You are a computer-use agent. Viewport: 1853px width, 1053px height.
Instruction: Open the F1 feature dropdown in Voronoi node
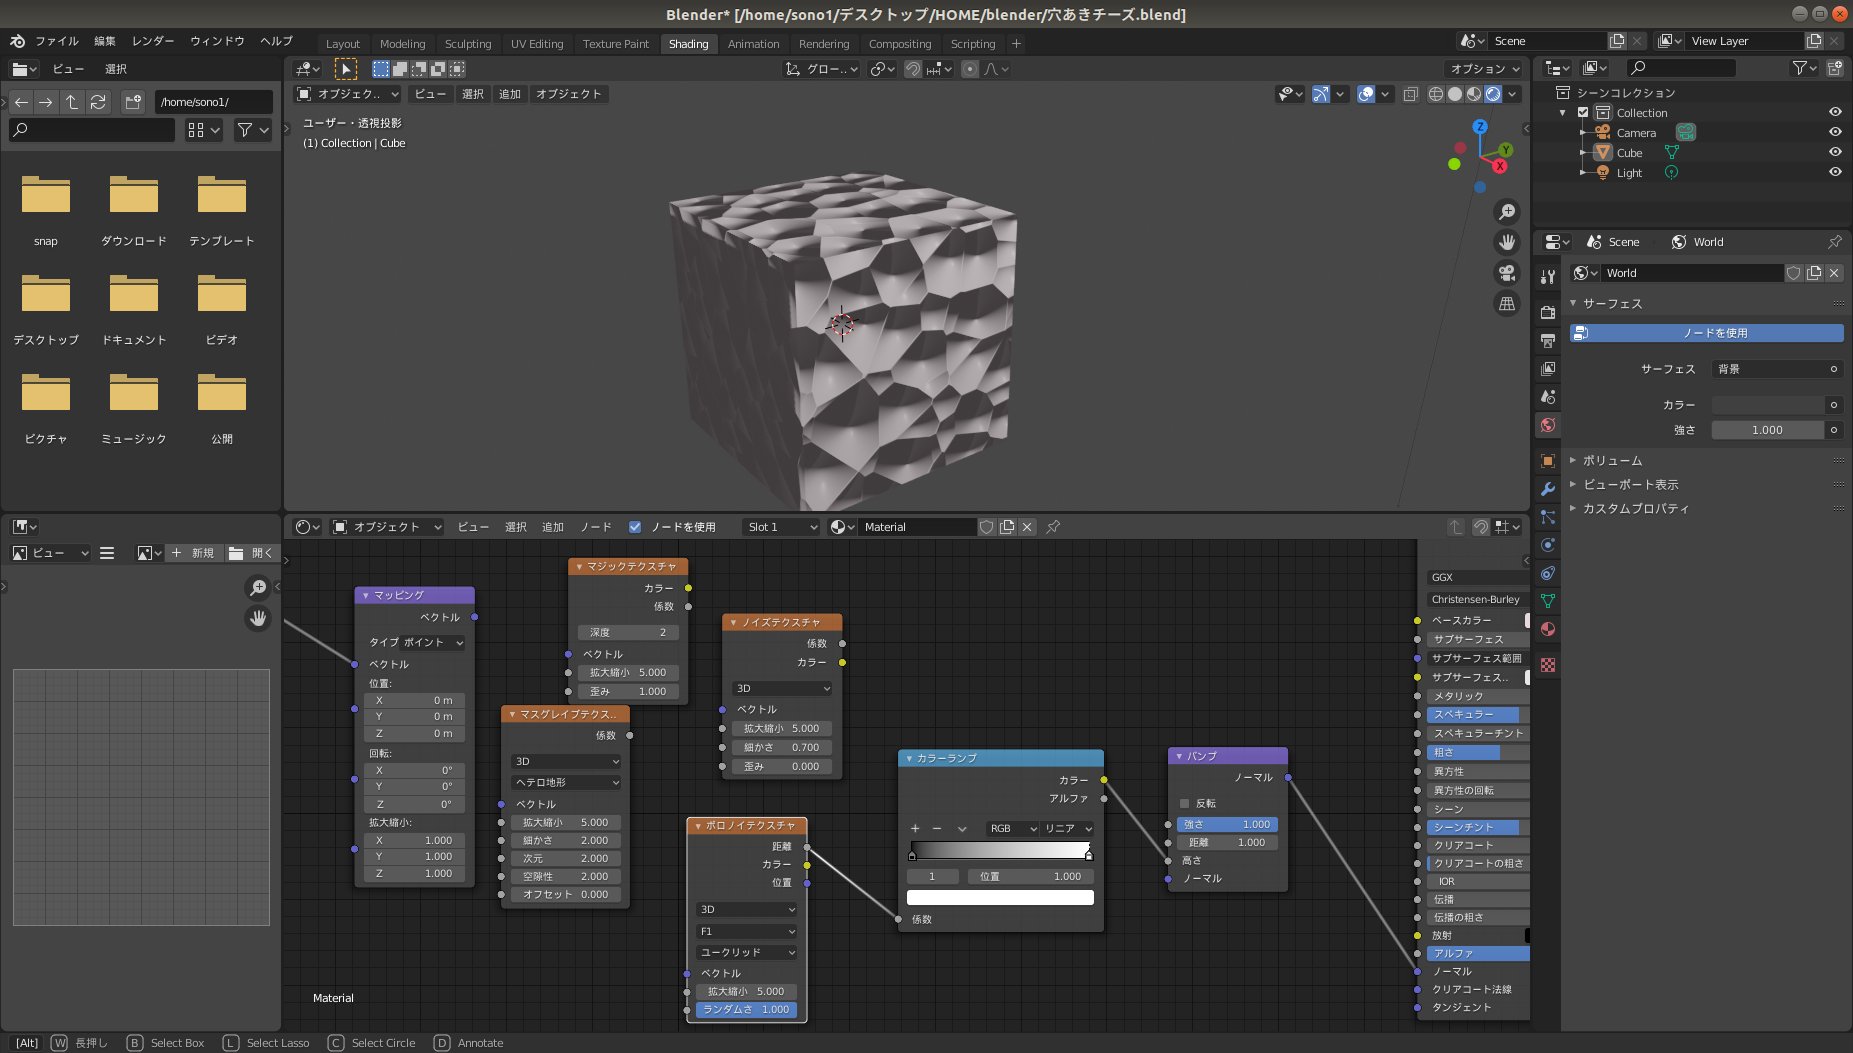coord(747,931)
